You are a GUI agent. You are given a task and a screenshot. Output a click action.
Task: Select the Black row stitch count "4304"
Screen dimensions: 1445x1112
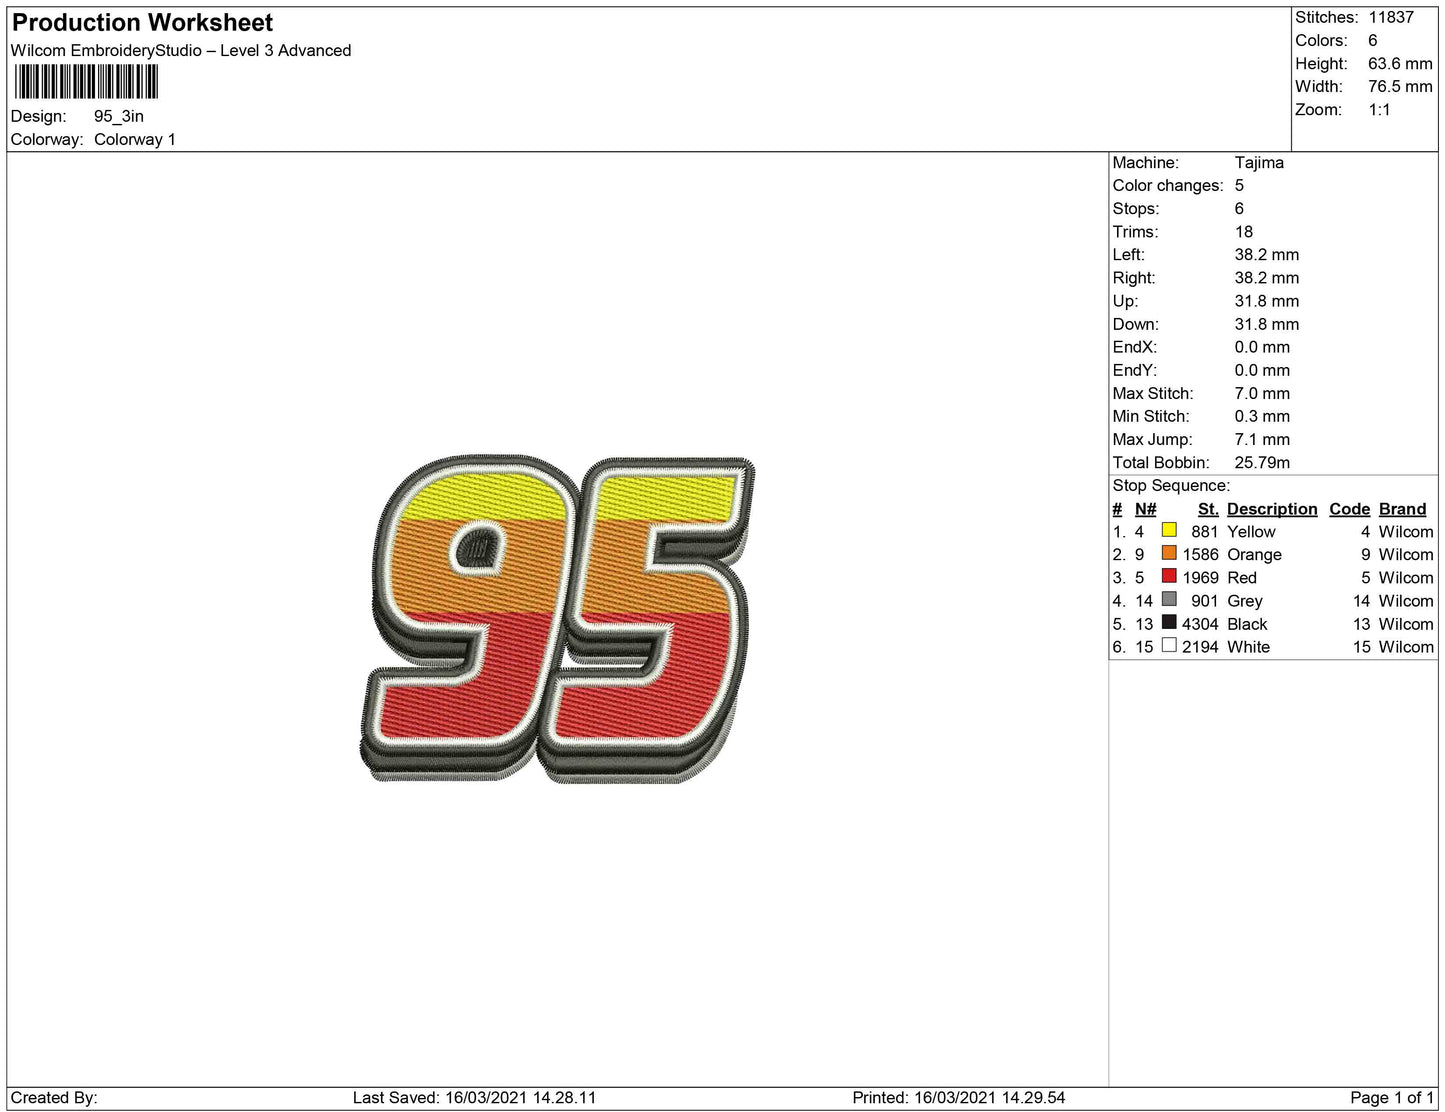(x=1200, y=624)
